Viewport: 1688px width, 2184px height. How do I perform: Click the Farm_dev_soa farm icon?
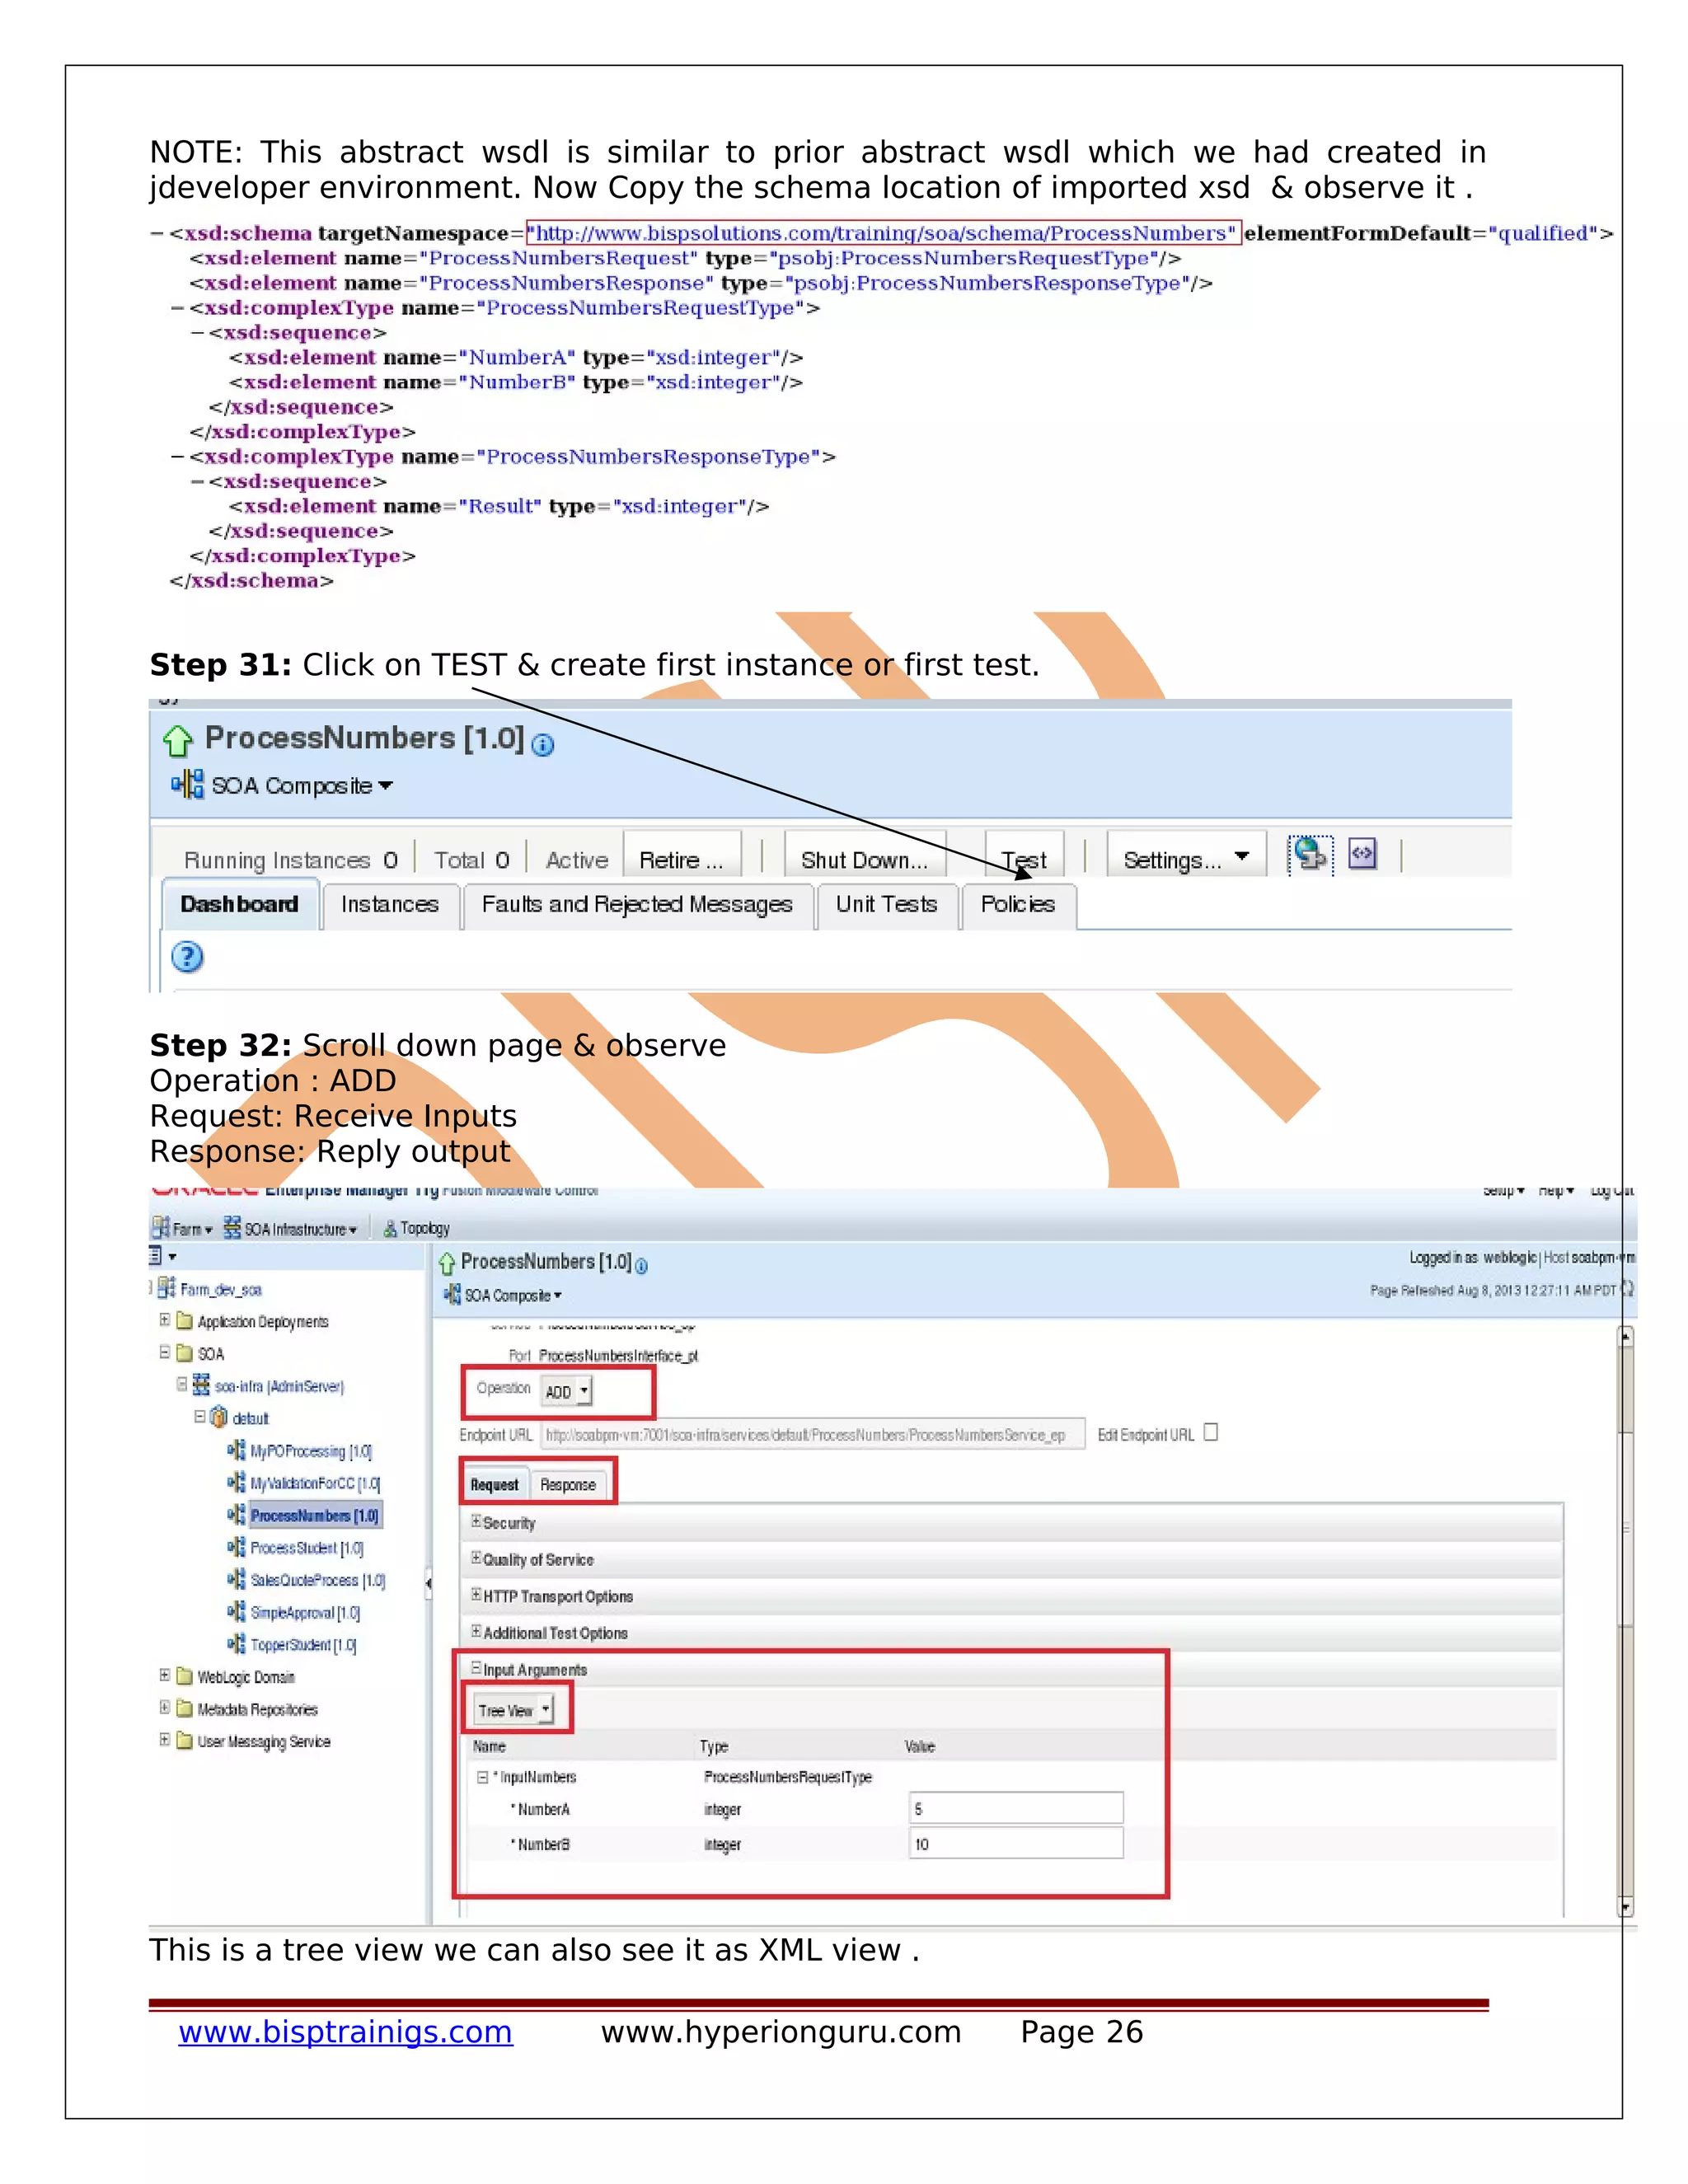coord(167,1288)
